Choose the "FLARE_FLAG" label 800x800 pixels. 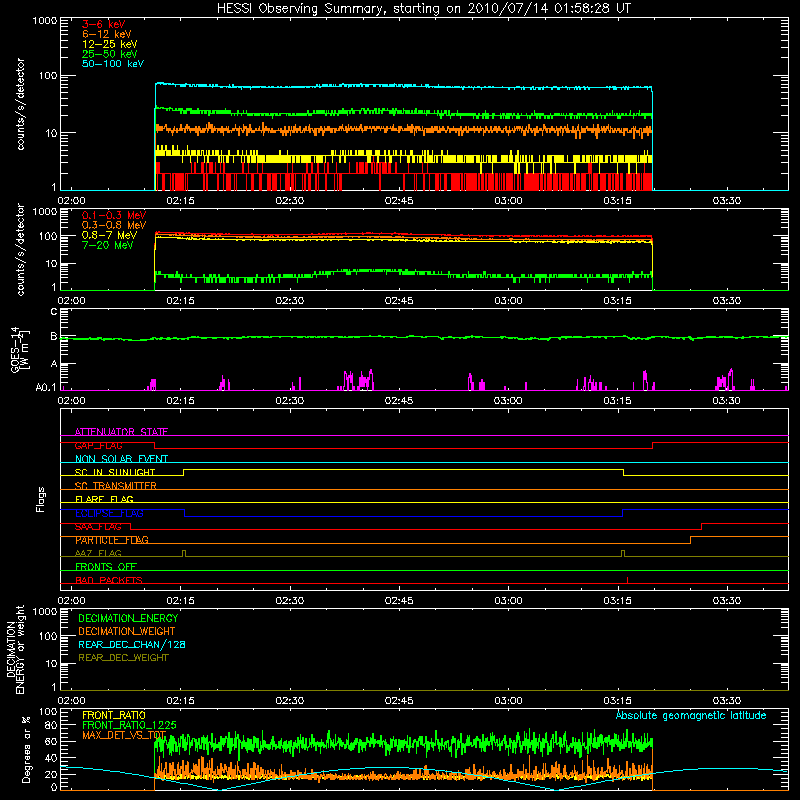104,499
